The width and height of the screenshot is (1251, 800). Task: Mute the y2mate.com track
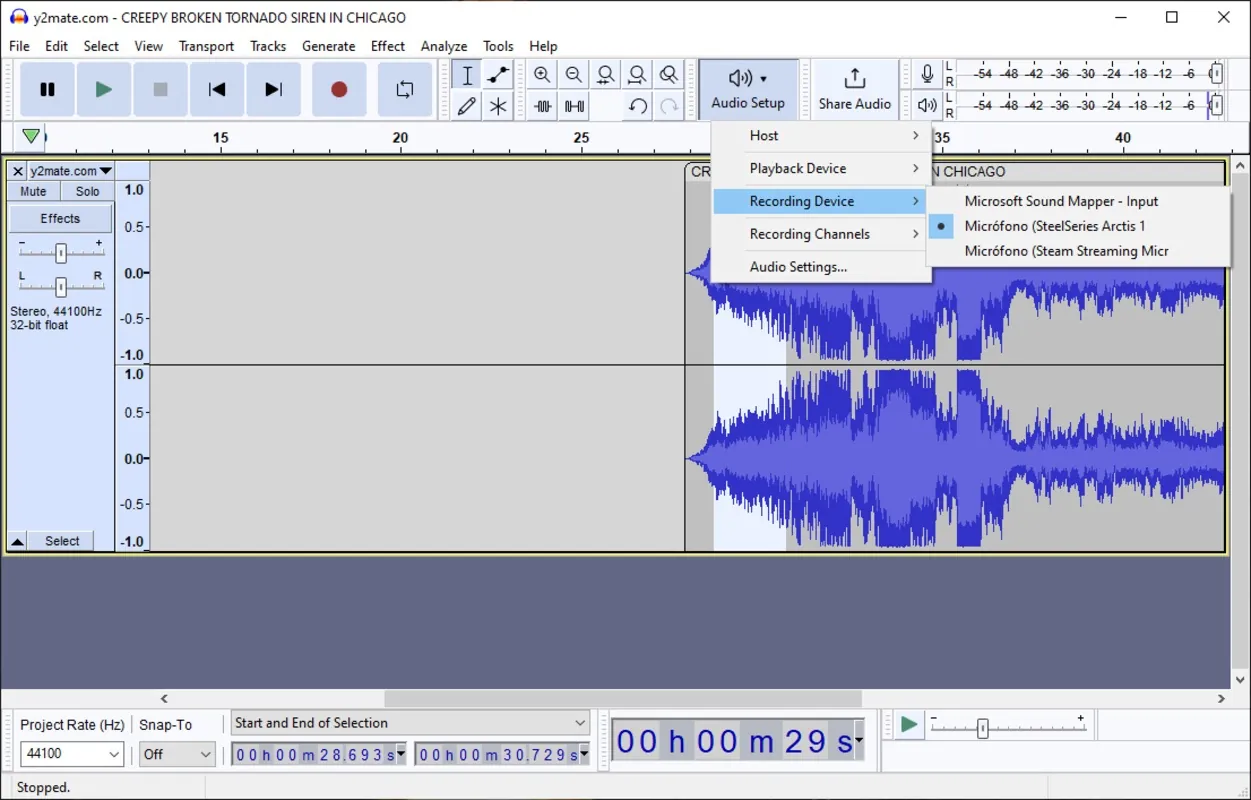(x=33, y=191)
